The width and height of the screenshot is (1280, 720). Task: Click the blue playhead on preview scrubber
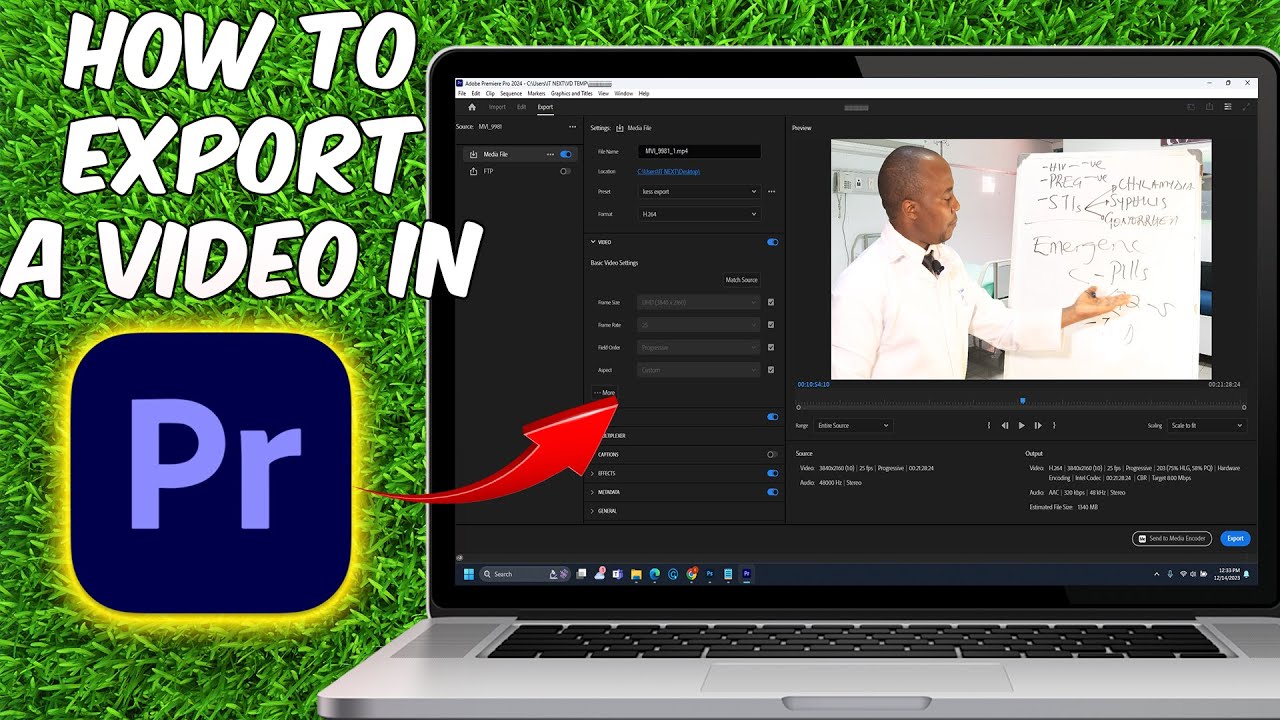(1022, 401)
